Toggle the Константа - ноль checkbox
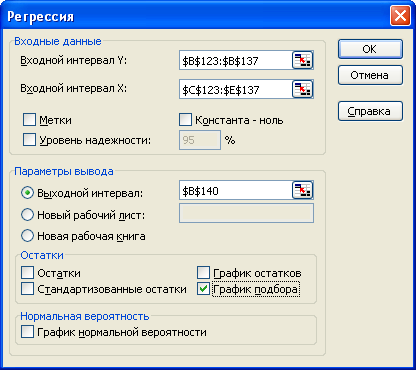Image resolution: width=416 pixels, height=370 pixels. point(185,119)
